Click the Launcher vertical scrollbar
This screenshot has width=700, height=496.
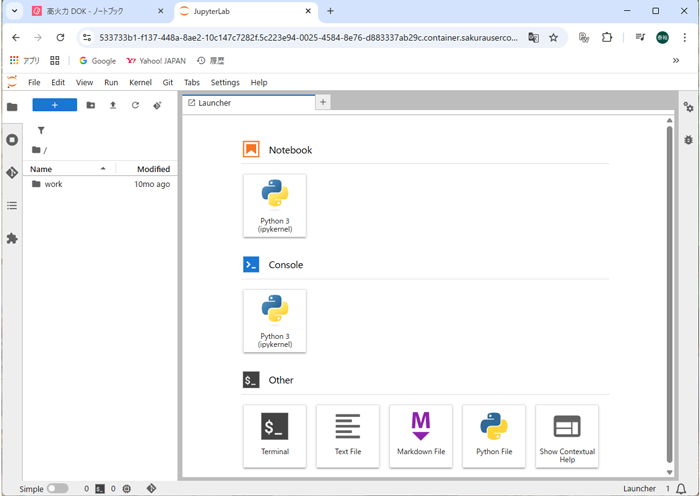669,300
